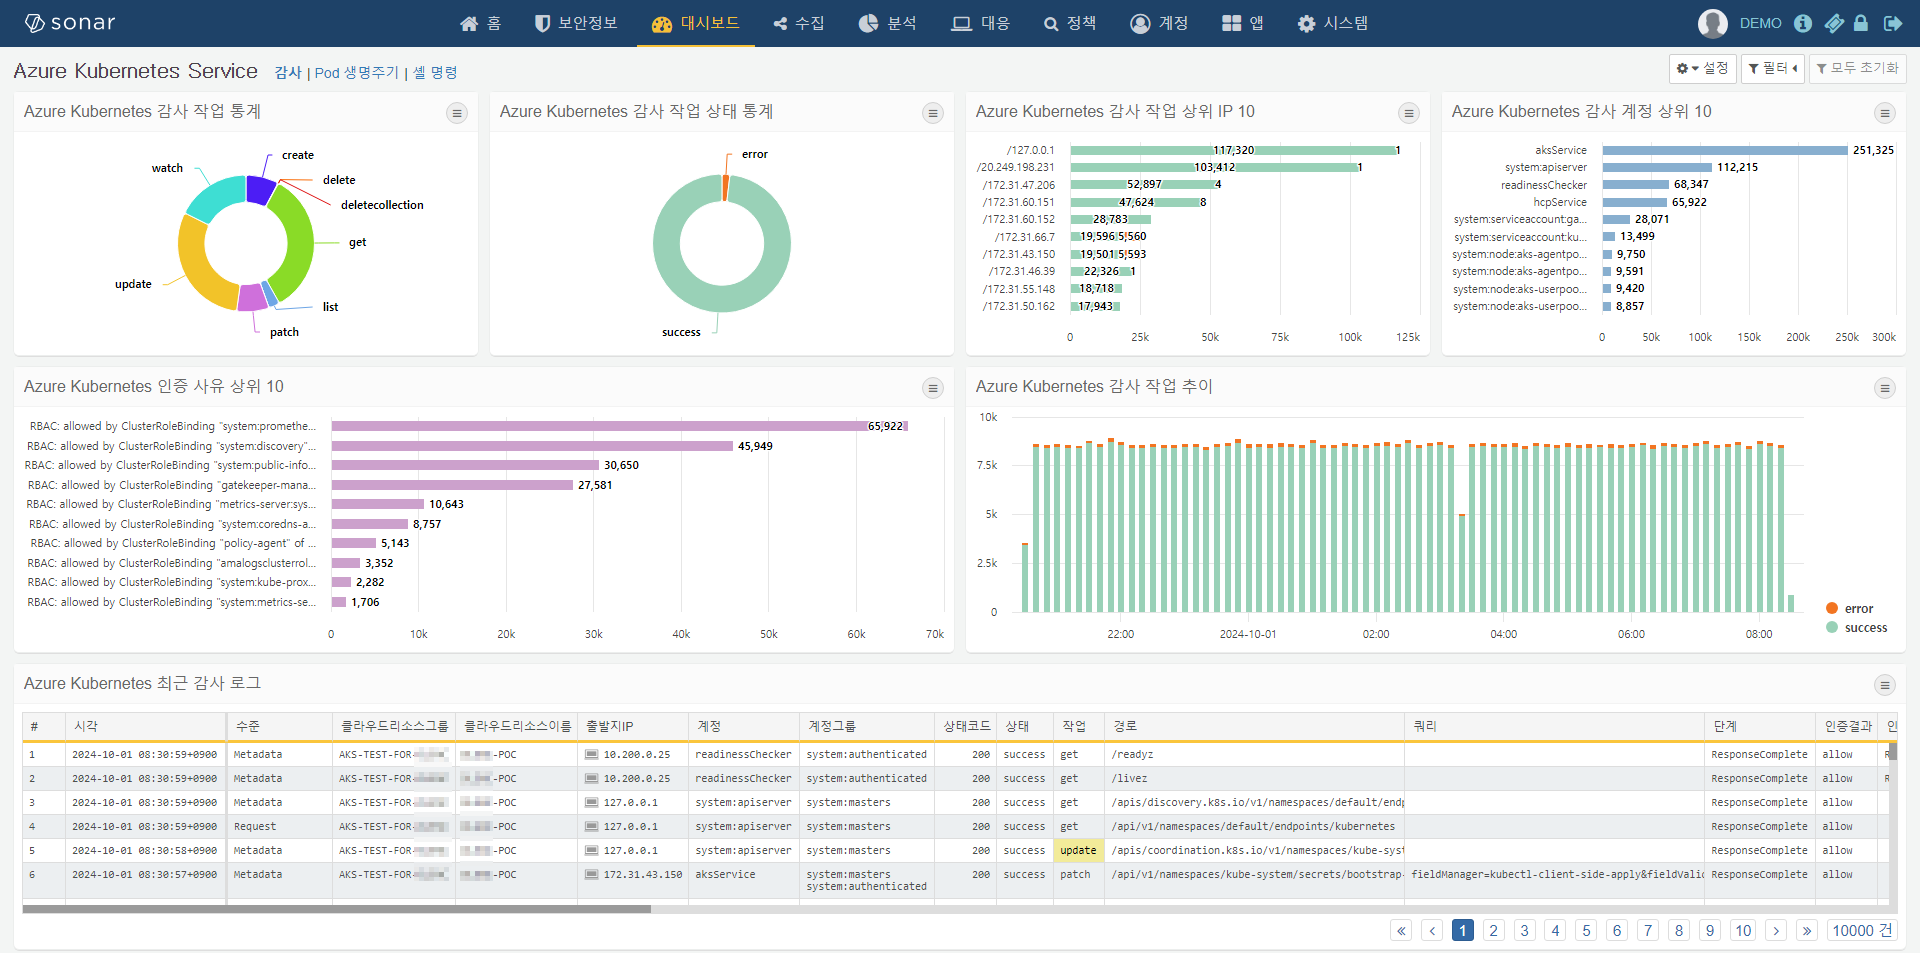Image resolution: width=1920 pixels, height=953 pixels.
Task: Open the 대응 menu
Action: point(980,23)
